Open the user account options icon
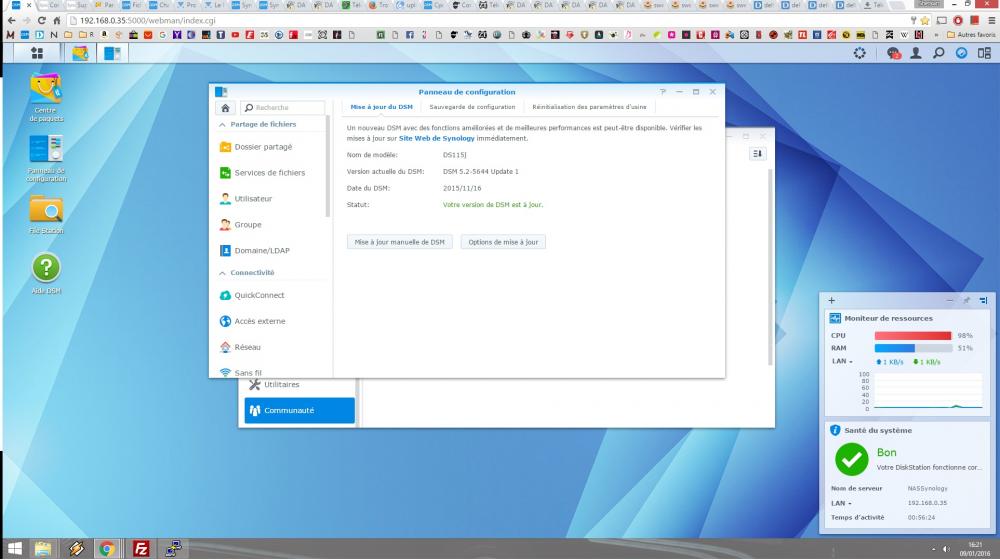The height and width of the screenshot is (560, 1000). pos(915,53)
